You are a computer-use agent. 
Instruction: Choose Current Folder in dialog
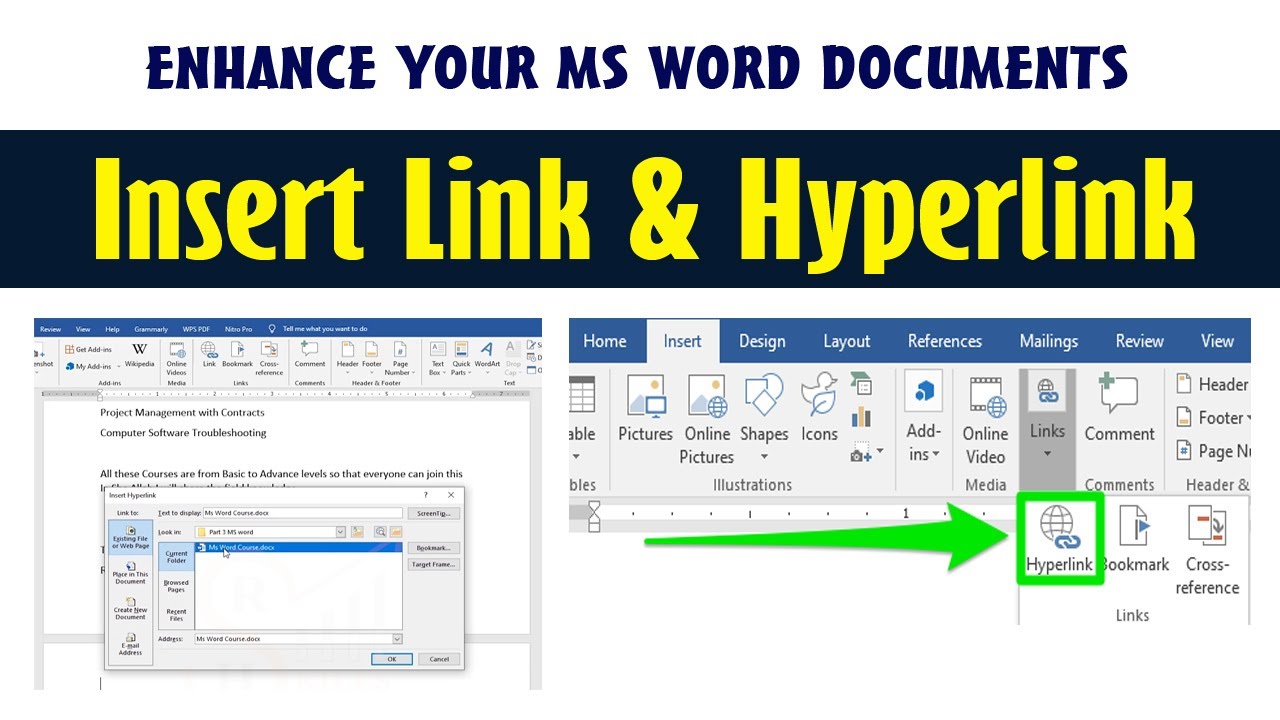click(176, 557)
